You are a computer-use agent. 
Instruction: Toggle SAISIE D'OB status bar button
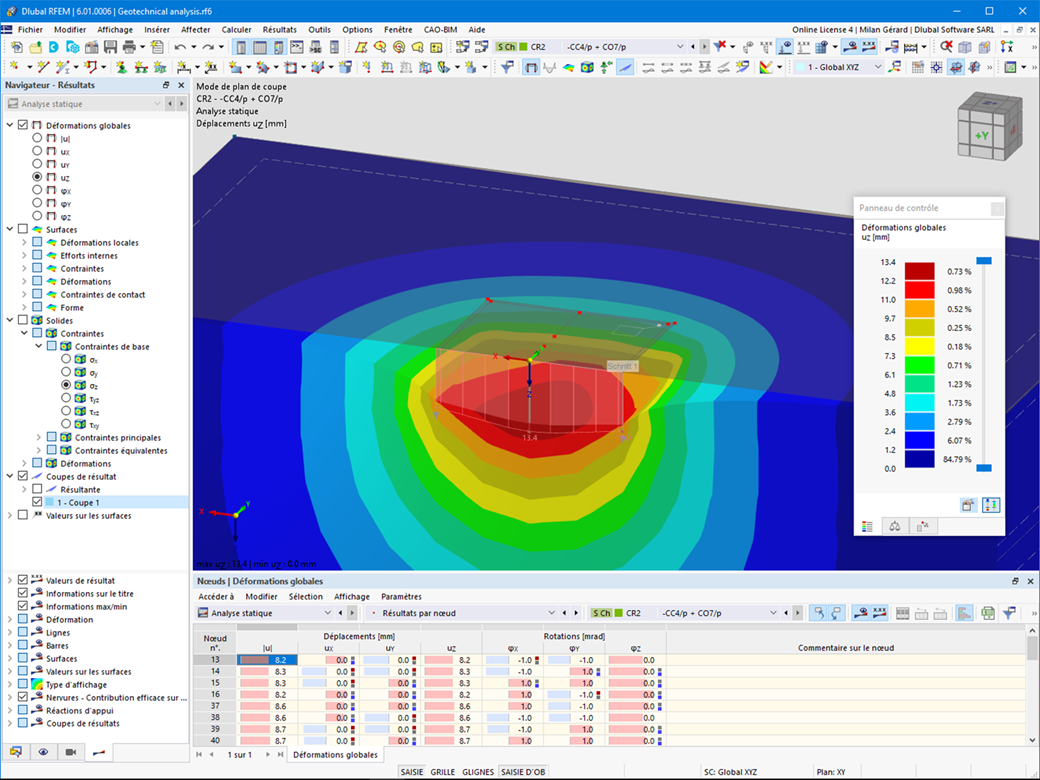[523, 772]
